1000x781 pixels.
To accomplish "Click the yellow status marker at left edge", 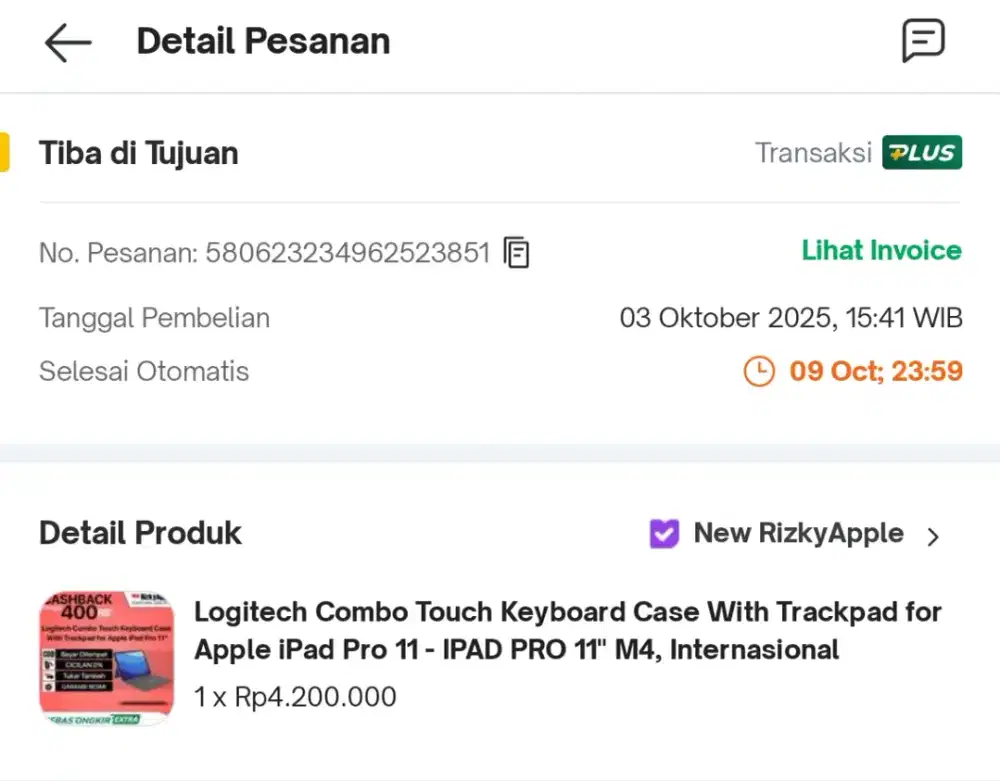I will (x=5, y=152).
